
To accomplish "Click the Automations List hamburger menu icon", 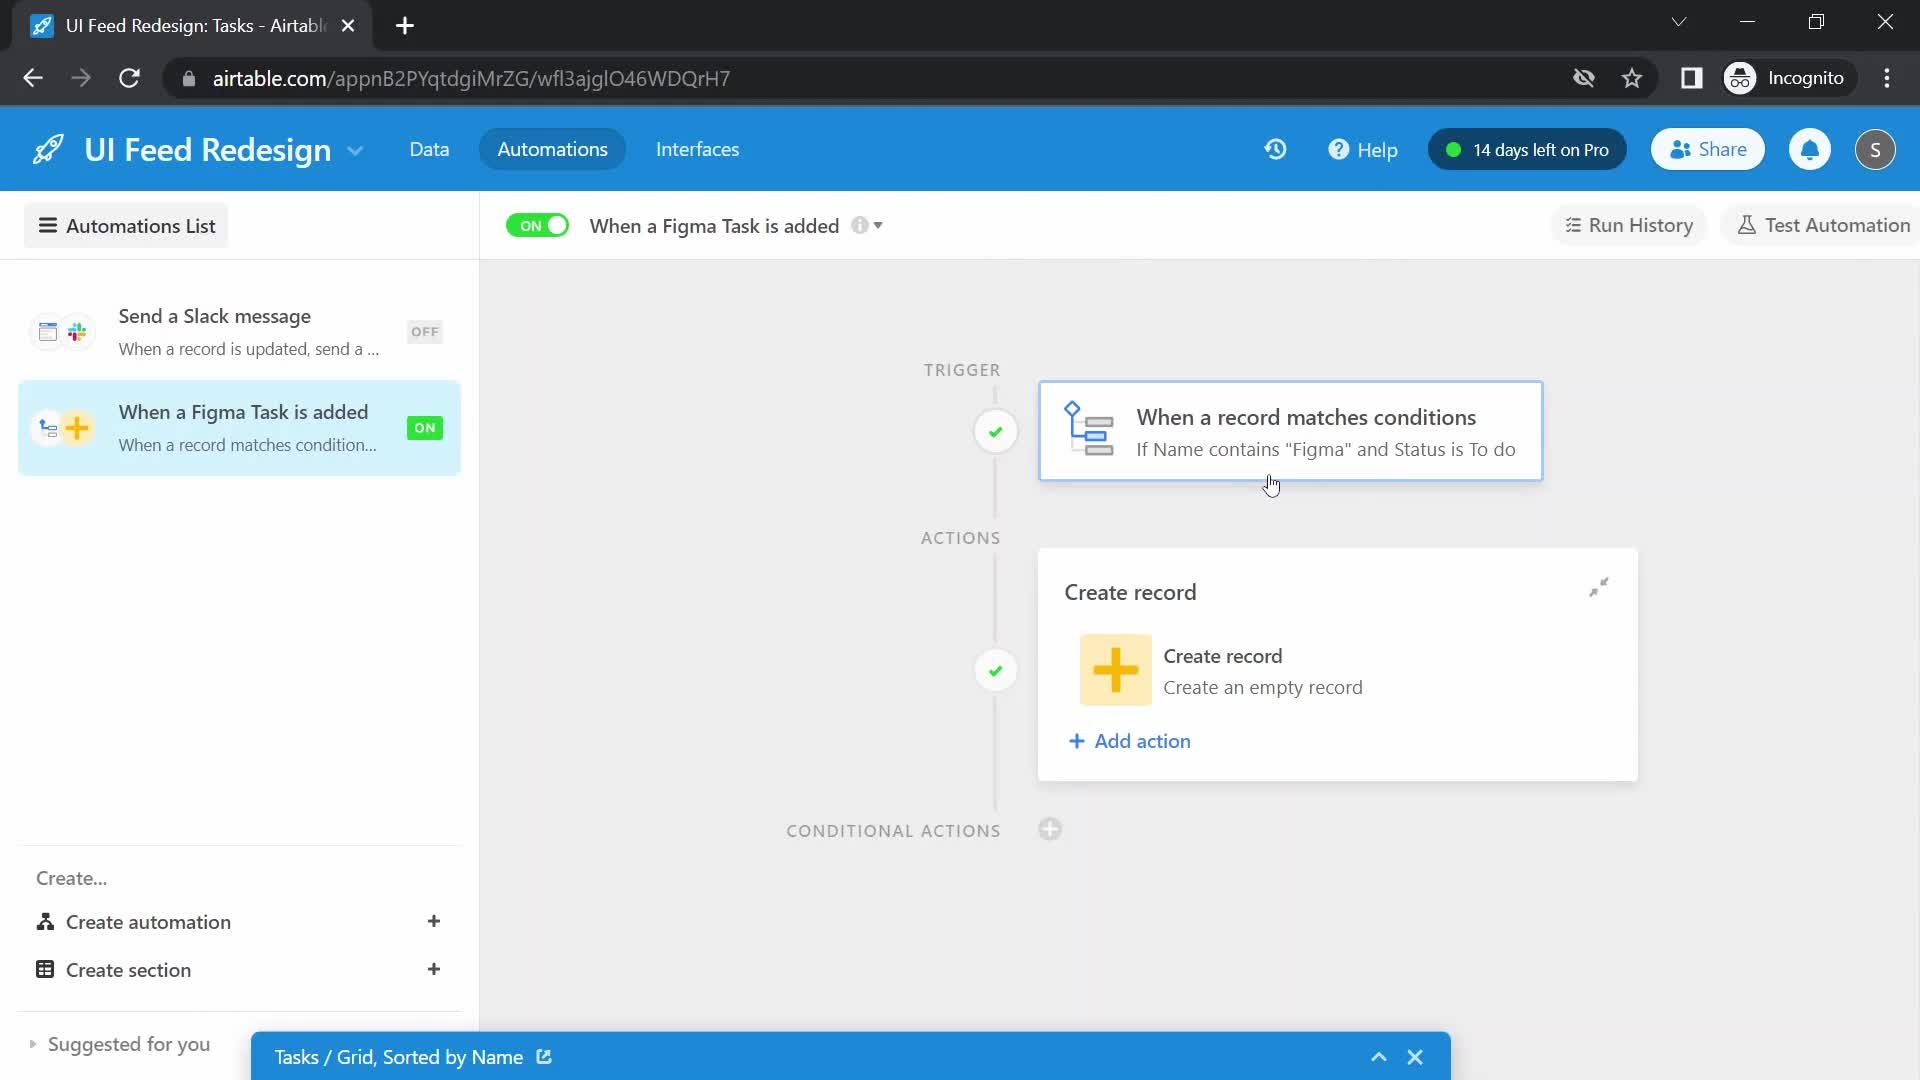I will pyautogui.click(x=46, y=225).
